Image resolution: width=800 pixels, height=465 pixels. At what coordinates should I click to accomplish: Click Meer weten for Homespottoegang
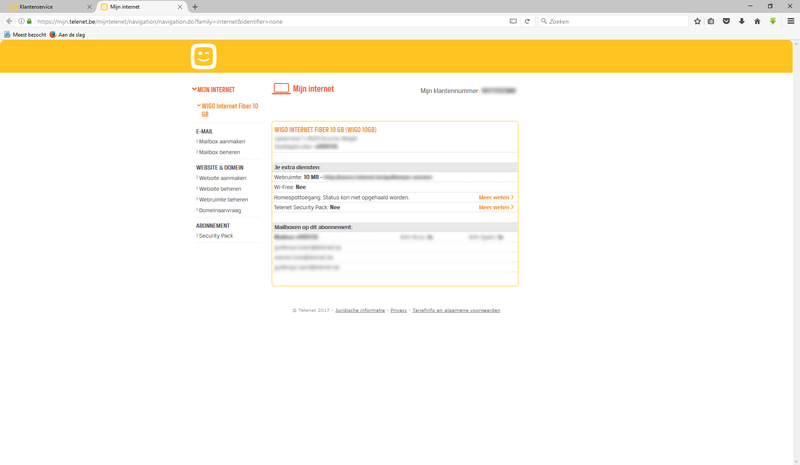[496, 198]
